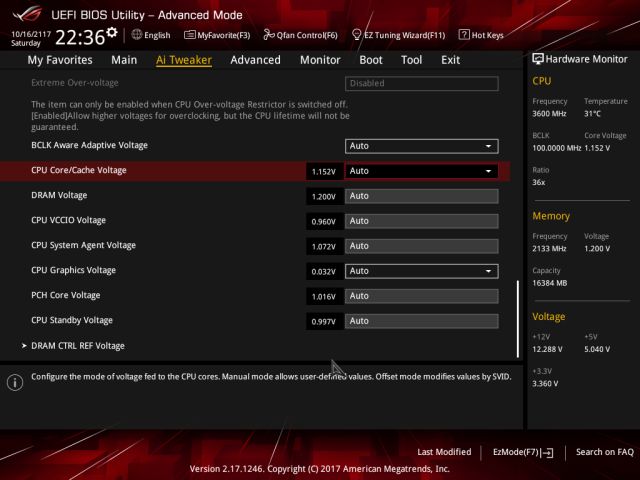The height and width of the screenshot is (480, 640).
Task: Click the CPU System Agent Voltage Auto field
Action: point(422,246)
